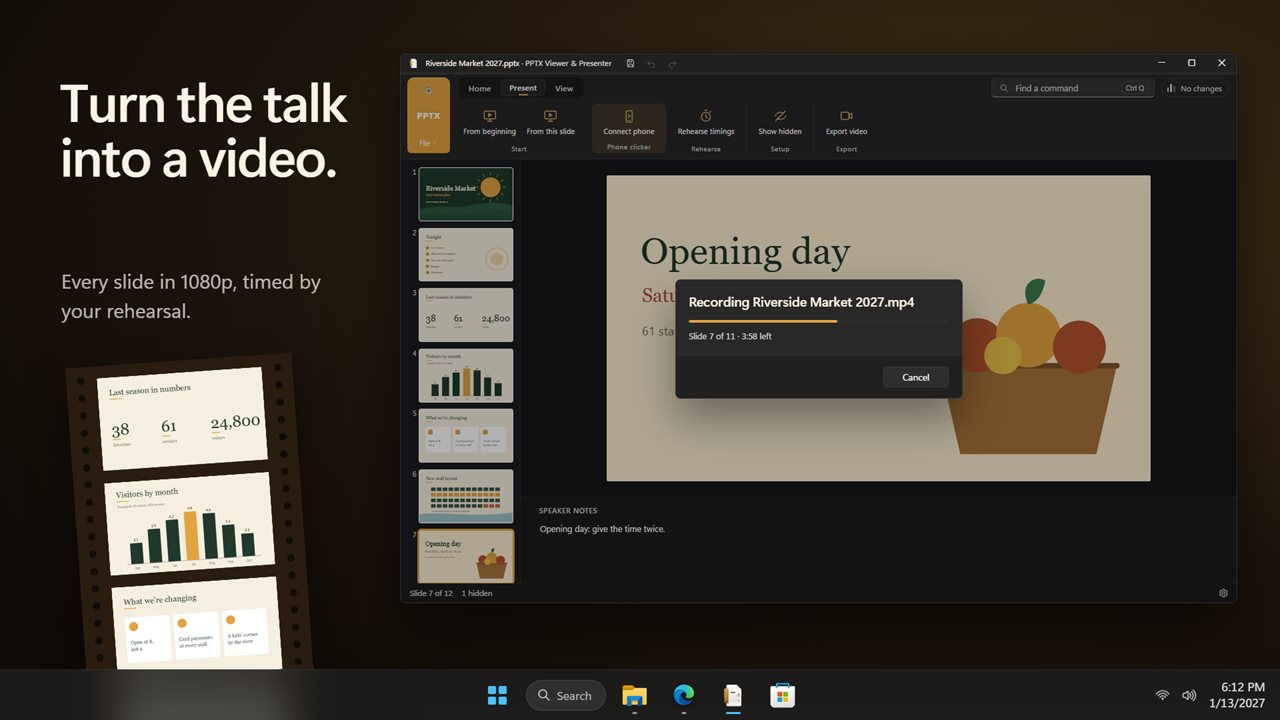The image size is (1280, 720).
Task: Switch to the Home tab
Action: coord(480,88)
